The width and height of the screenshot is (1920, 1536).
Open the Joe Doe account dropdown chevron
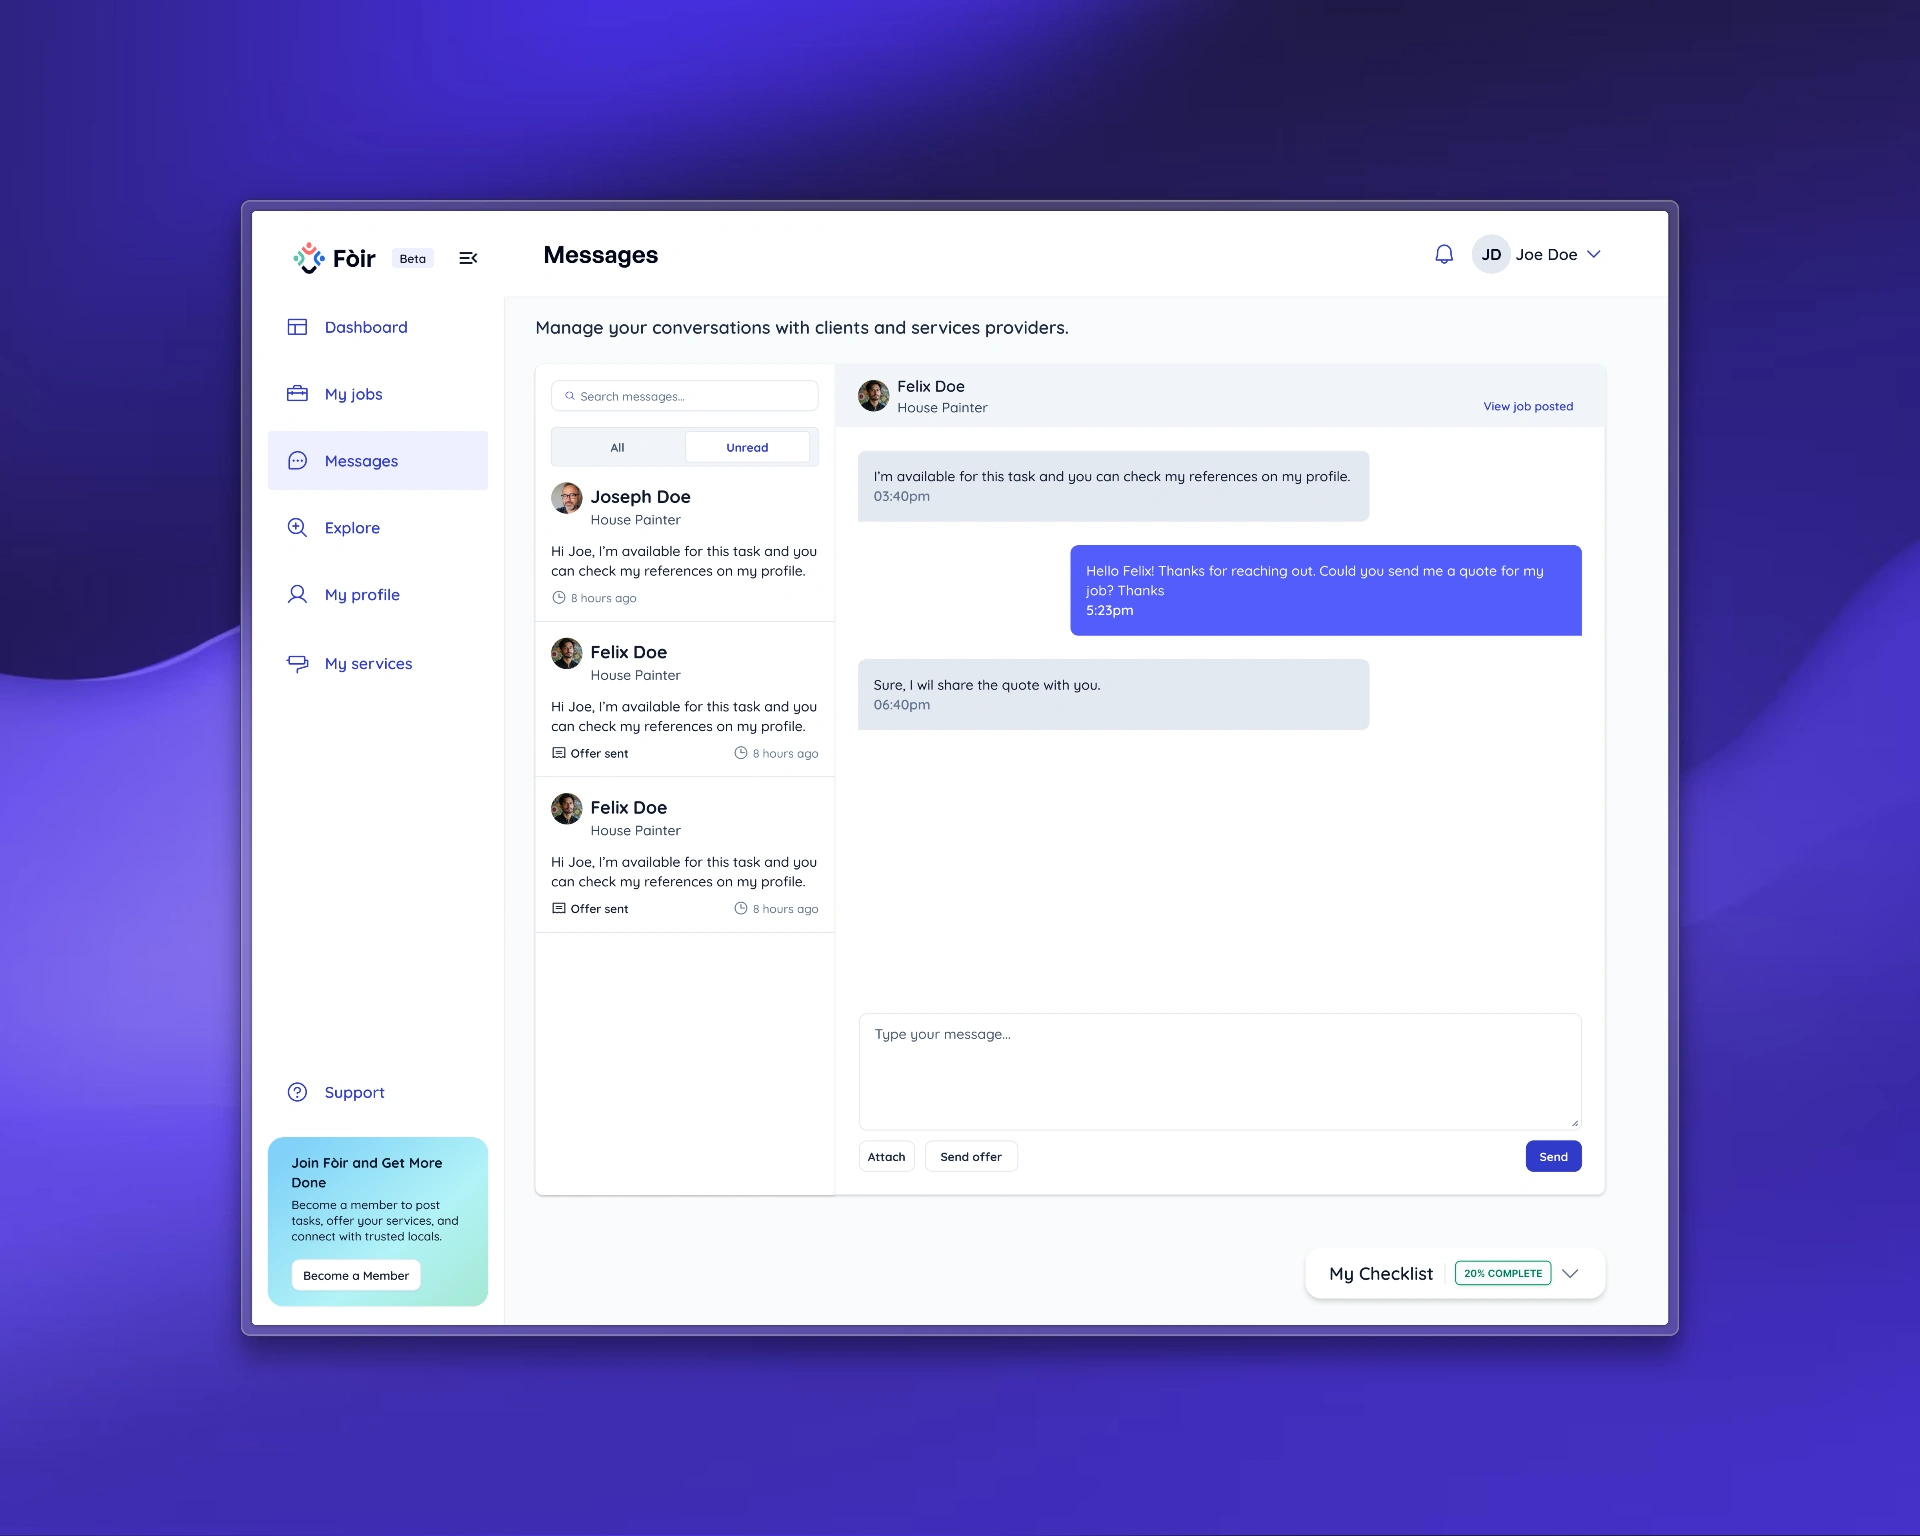1594,255
